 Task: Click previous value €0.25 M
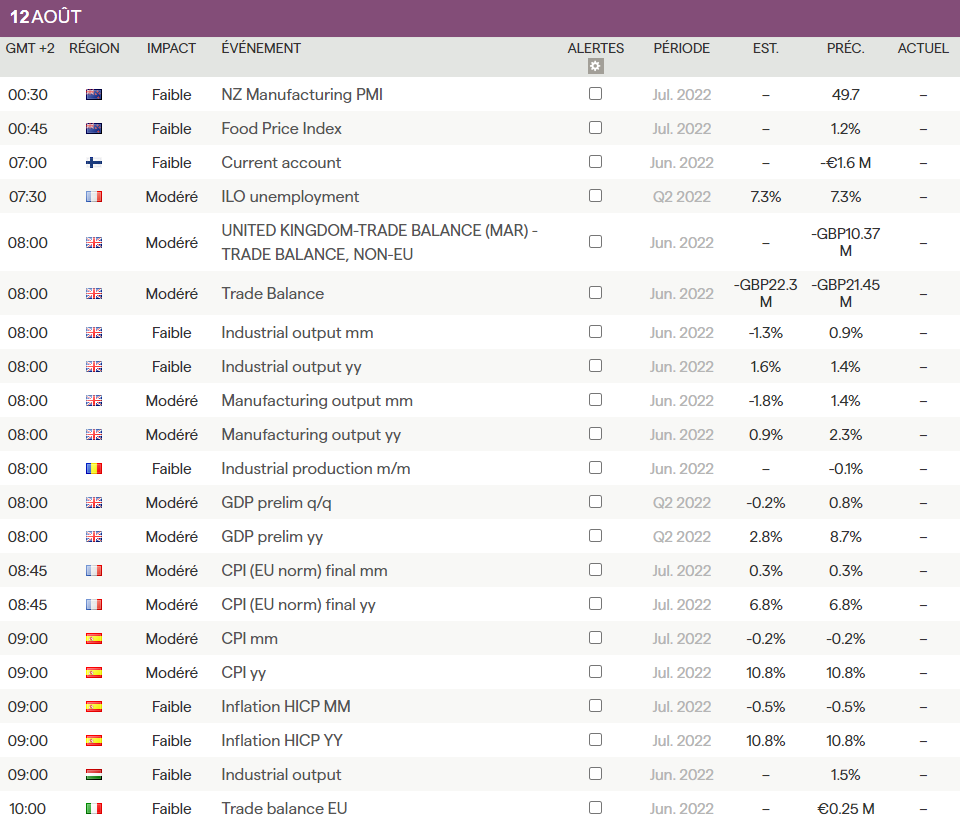pyautogui.click(x=846, y=808)
